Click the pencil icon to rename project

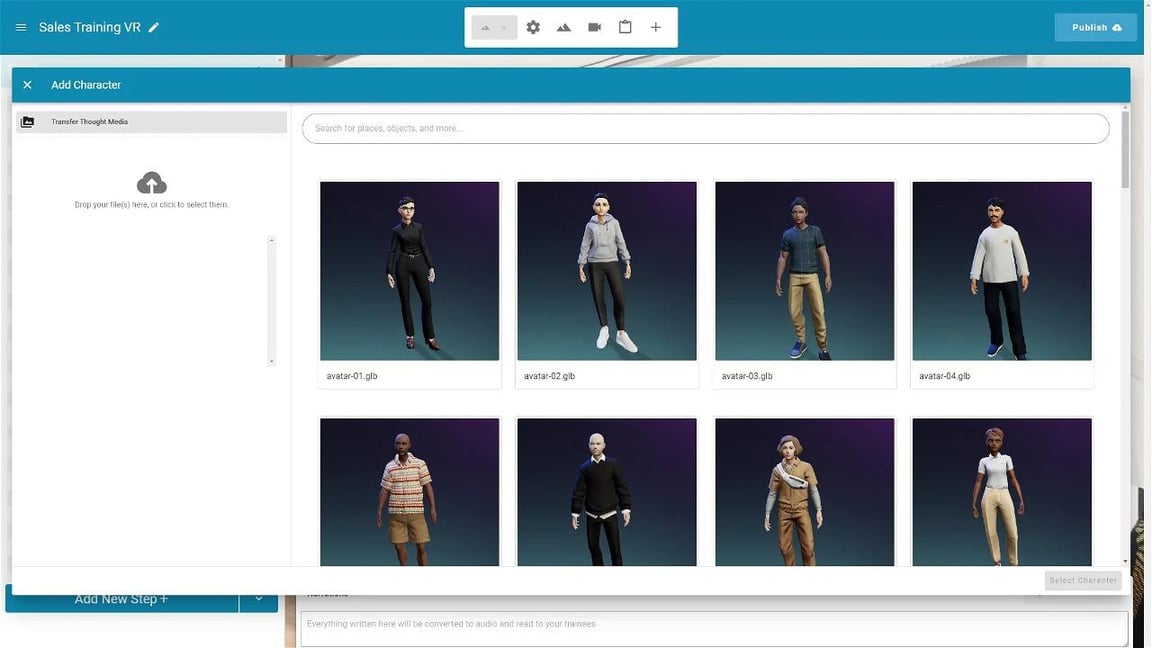(x=154, y=28)
